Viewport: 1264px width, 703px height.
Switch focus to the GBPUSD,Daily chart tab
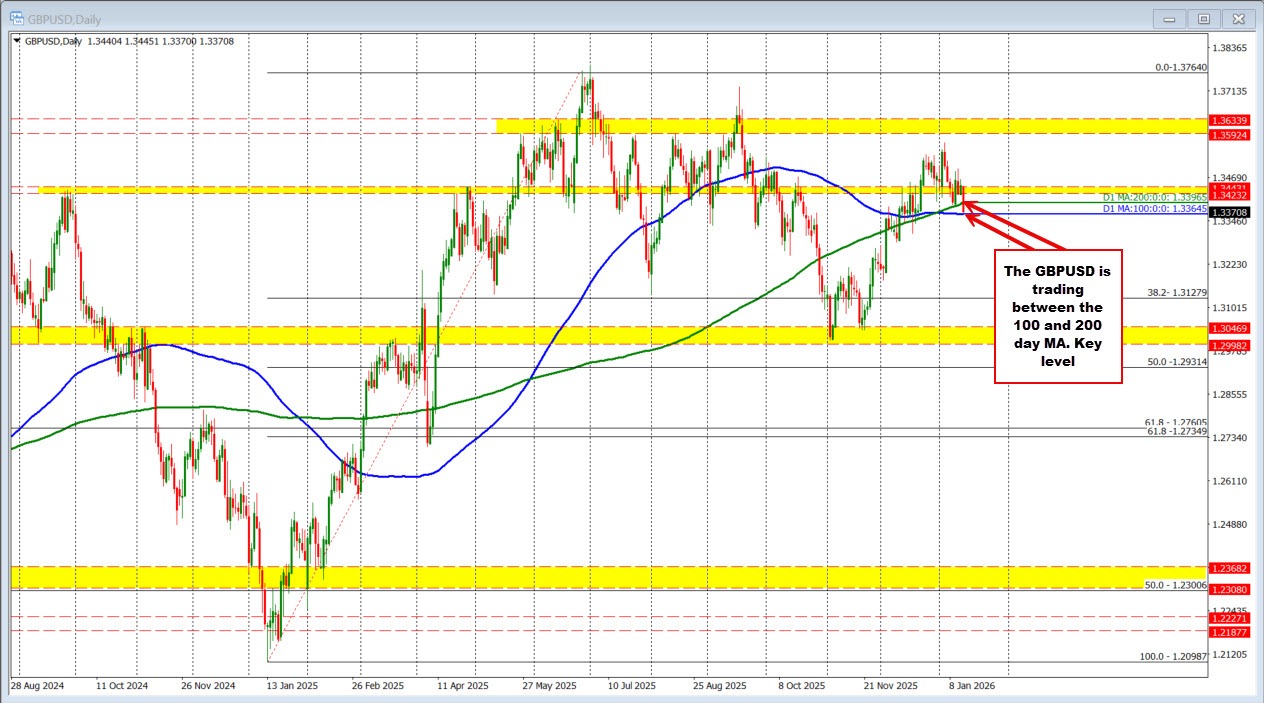coord(60,18)
